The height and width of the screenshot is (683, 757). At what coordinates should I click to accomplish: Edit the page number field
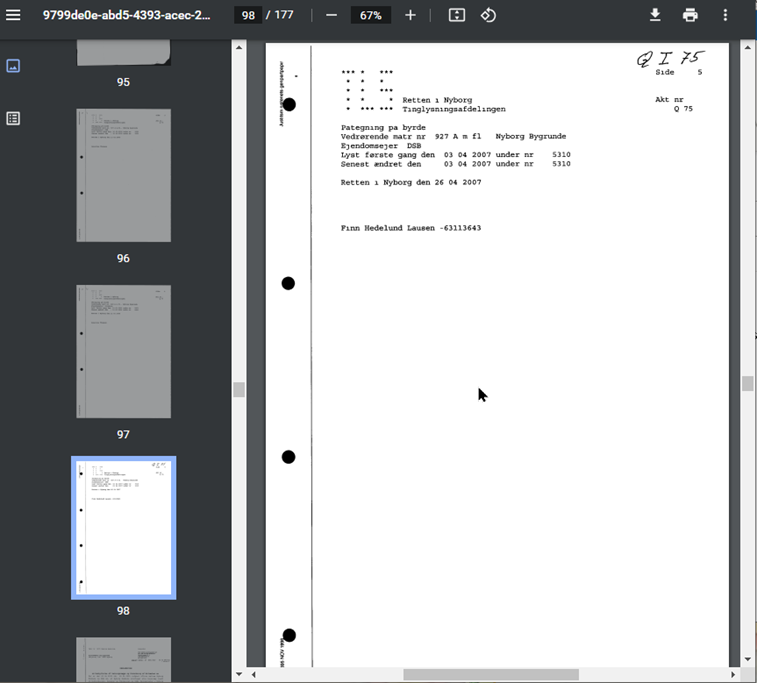[249, 16]
